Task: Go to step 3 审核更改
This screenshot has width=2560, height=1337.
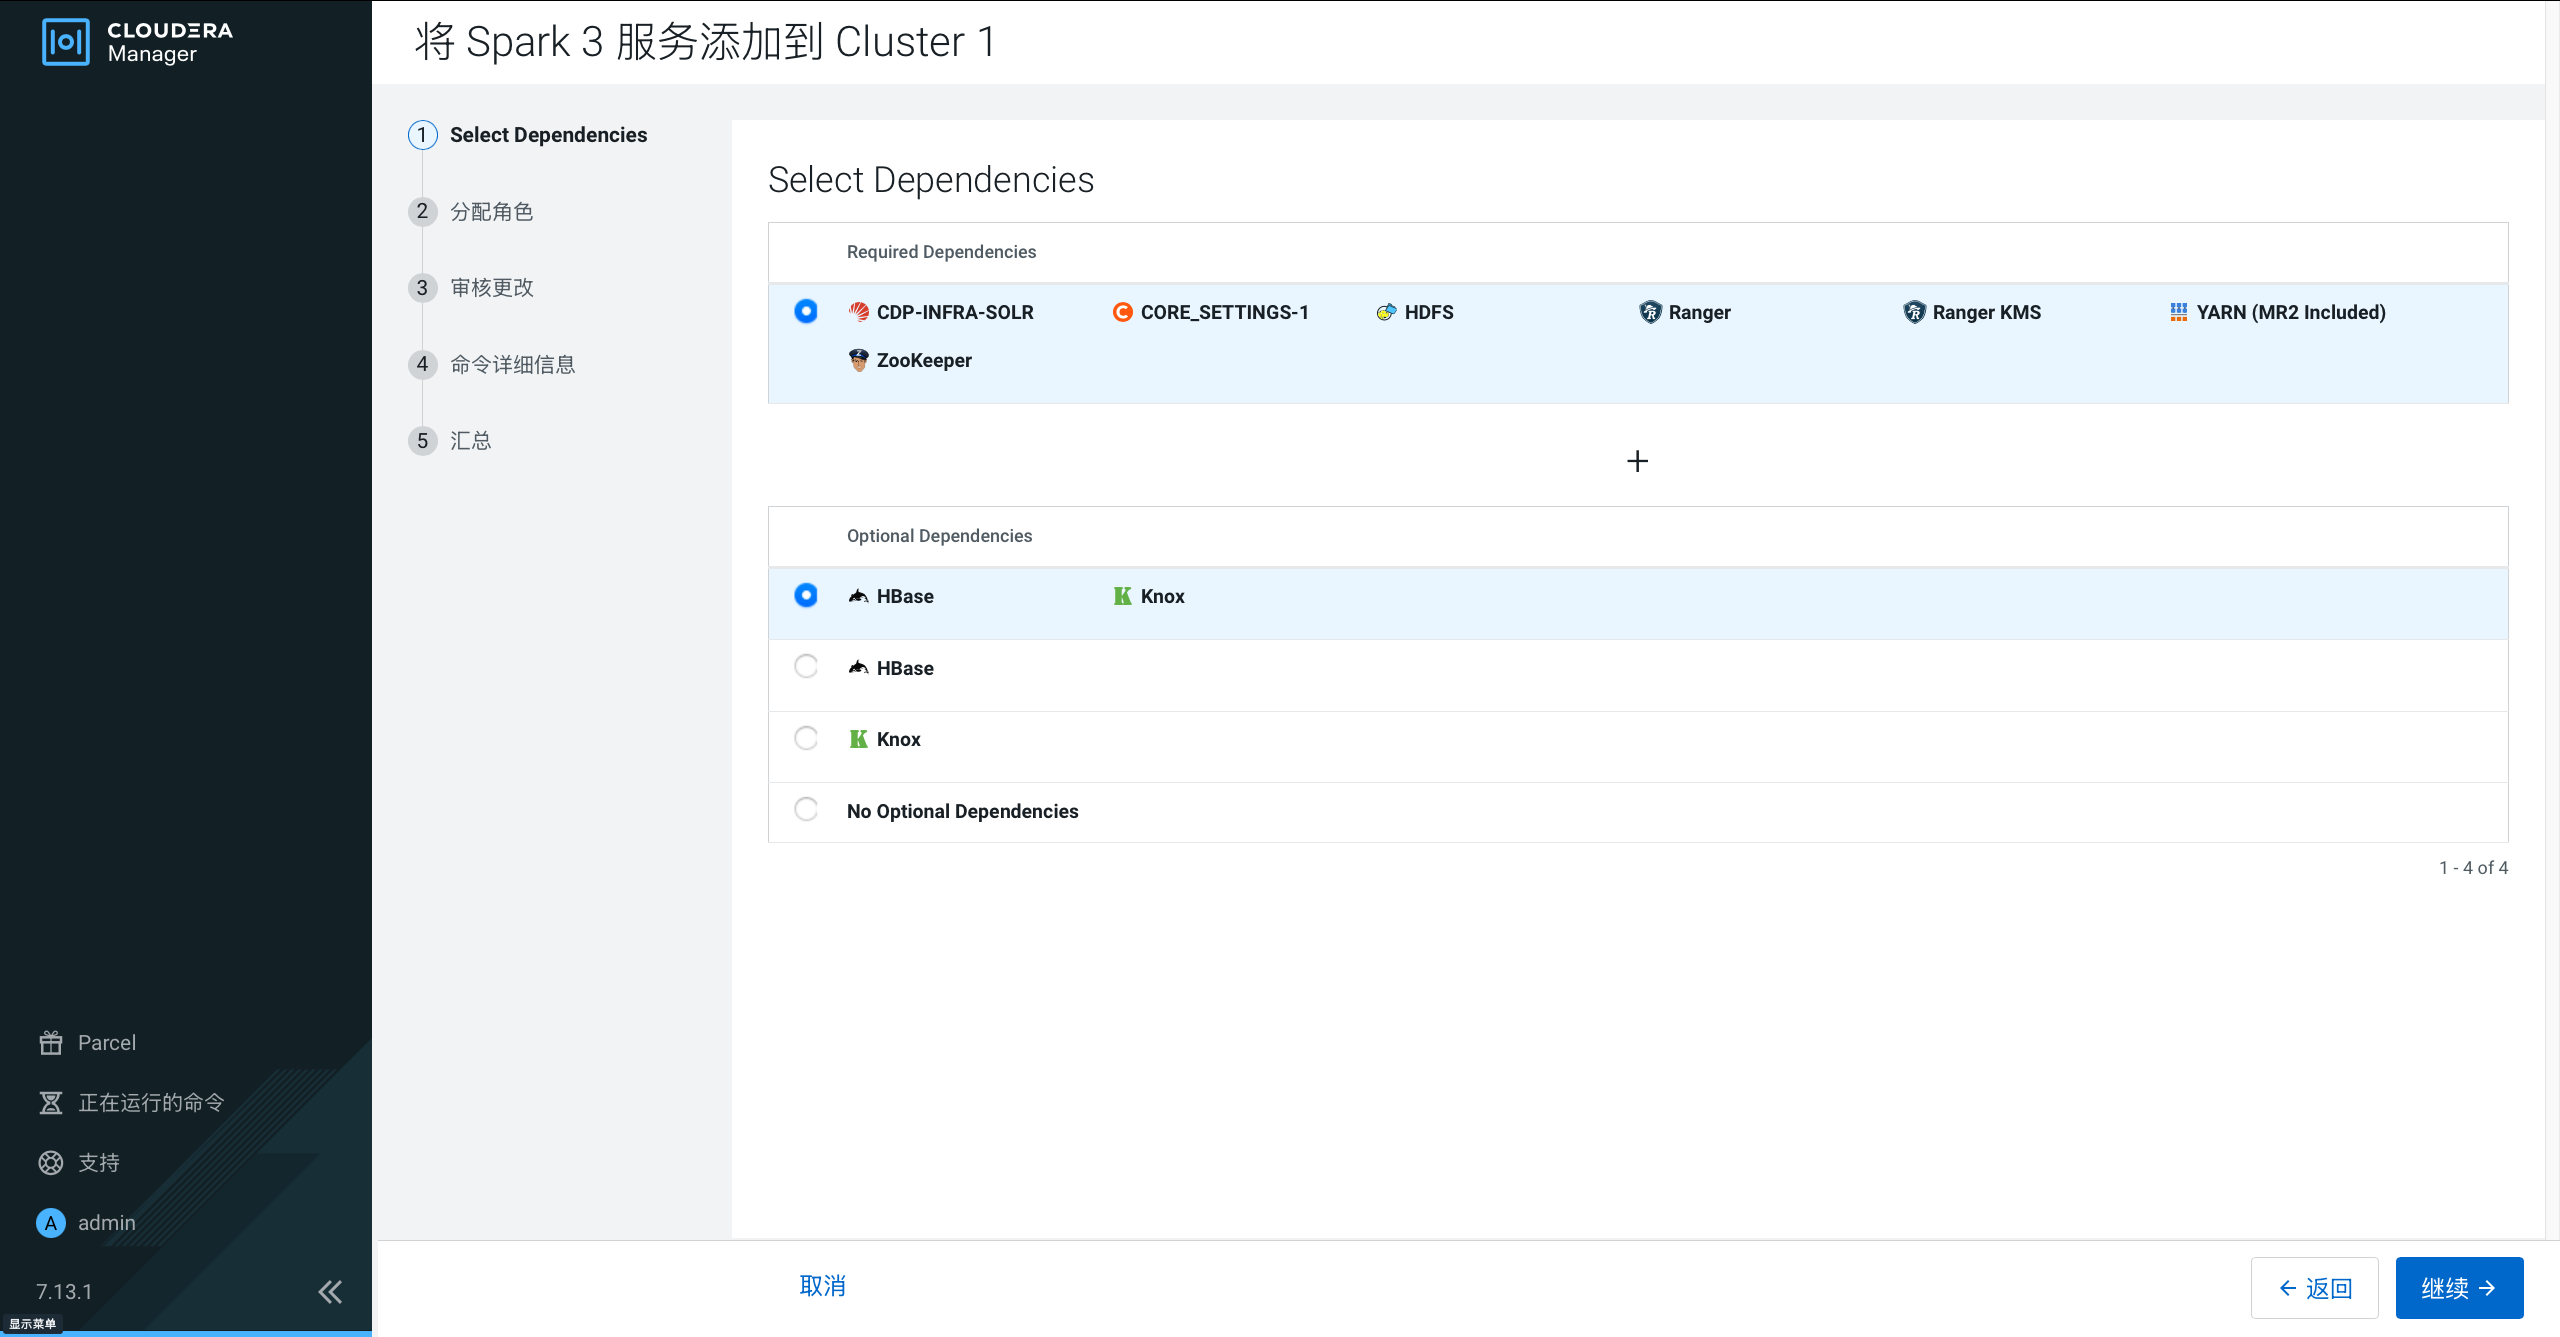Action: click(490, 288)
